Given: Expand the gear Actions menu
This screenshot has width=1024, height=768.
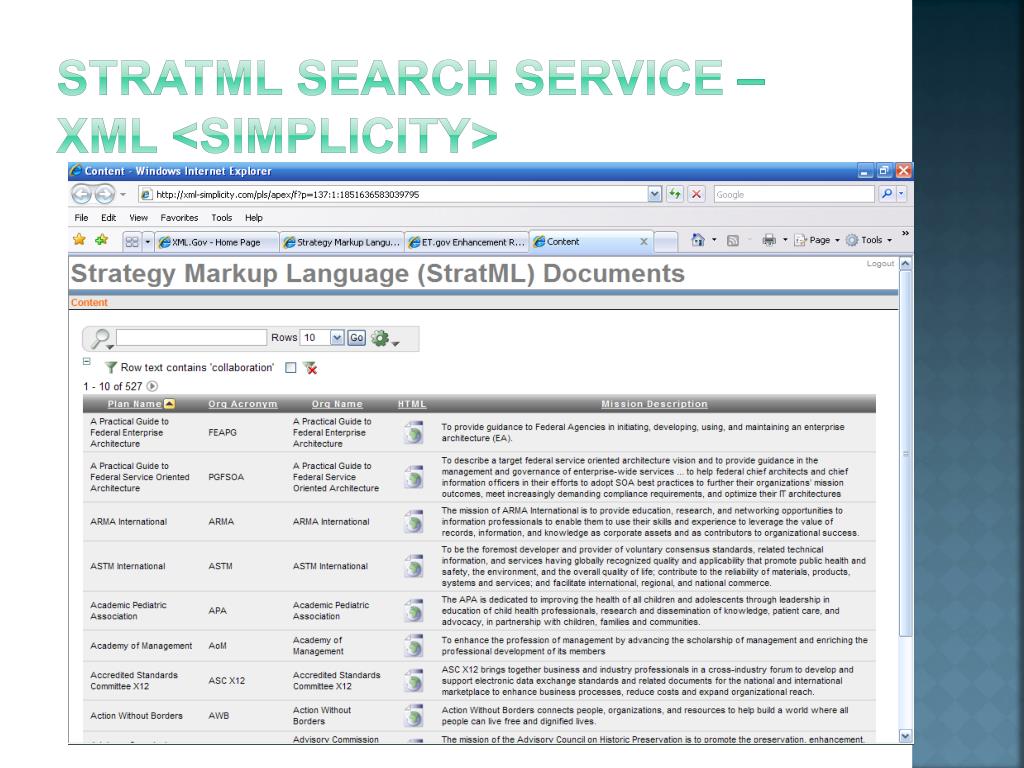Looking at the screenshot, I should click(384, 339).
